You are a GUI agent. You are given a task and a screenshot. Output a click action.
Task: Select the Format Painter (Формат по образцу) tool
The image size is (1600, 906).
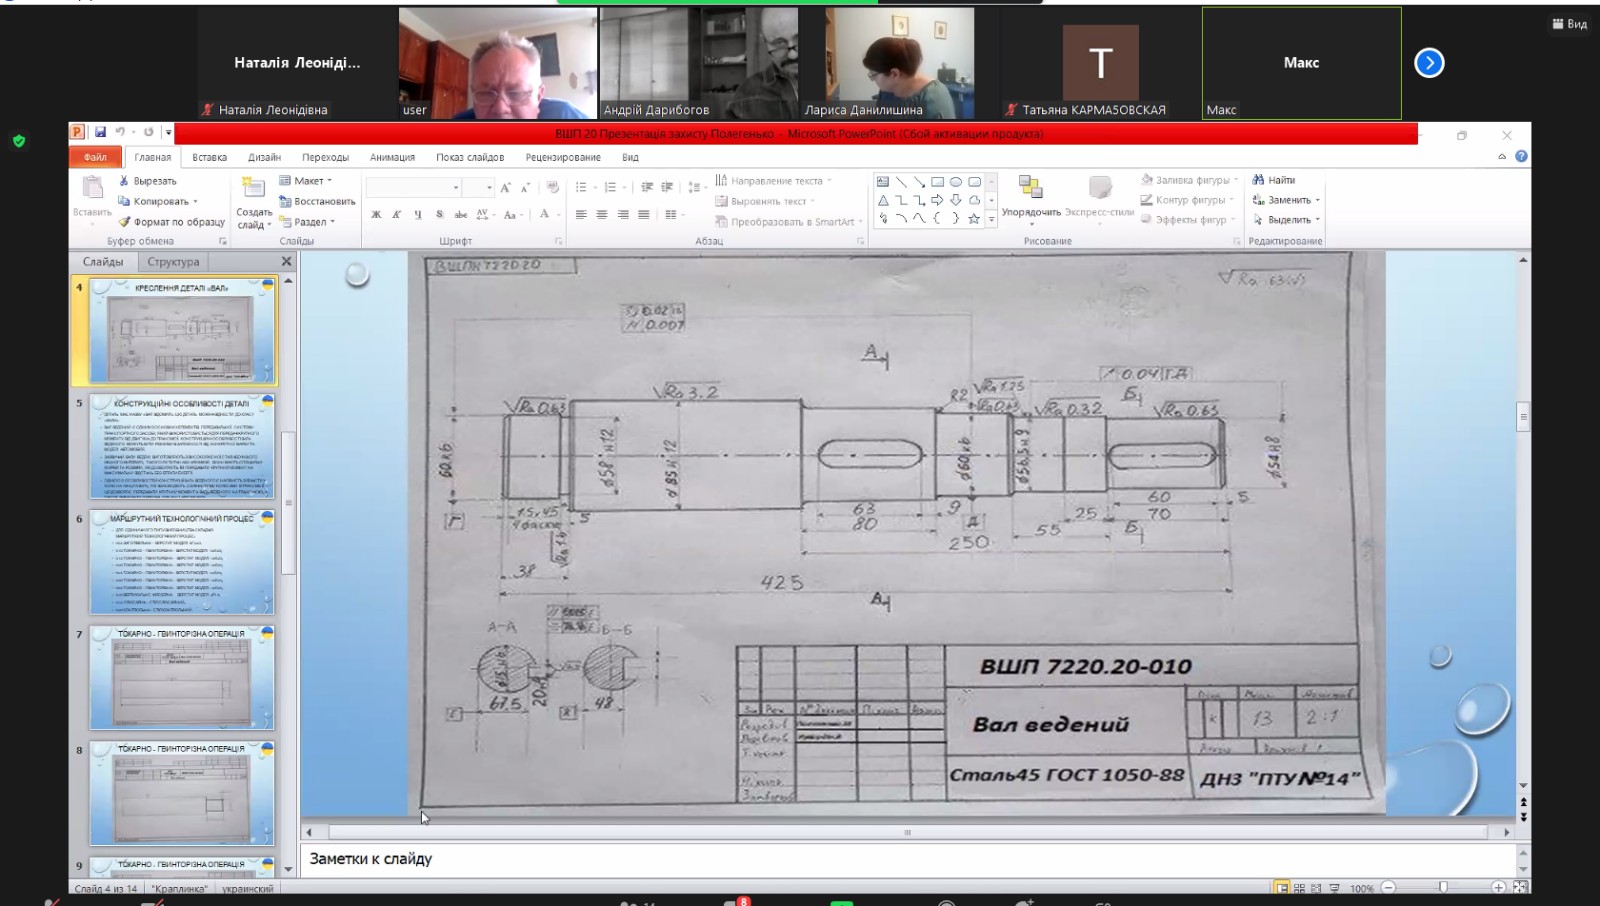coord(124,222)
